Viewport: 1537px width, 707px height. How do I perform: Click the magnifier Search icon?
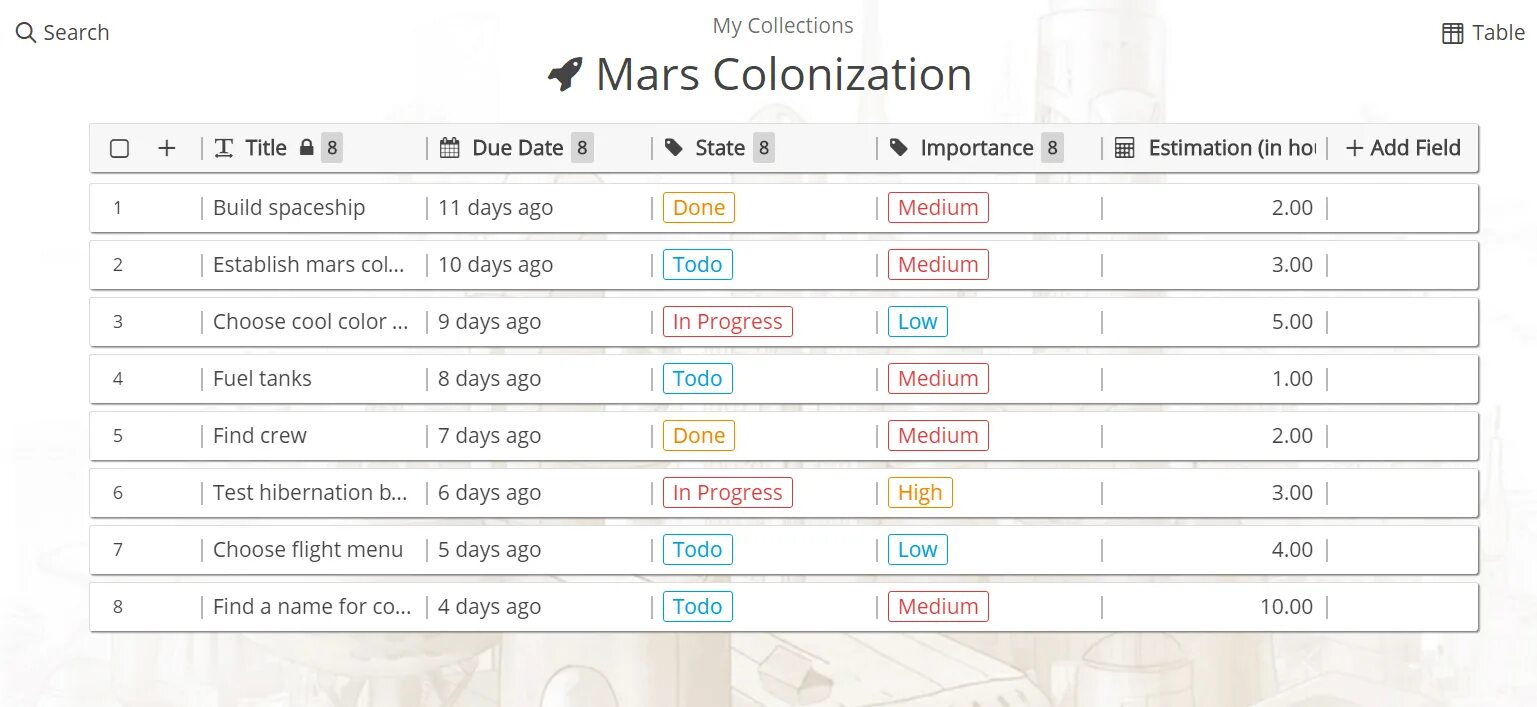click(x=26, y=33)
